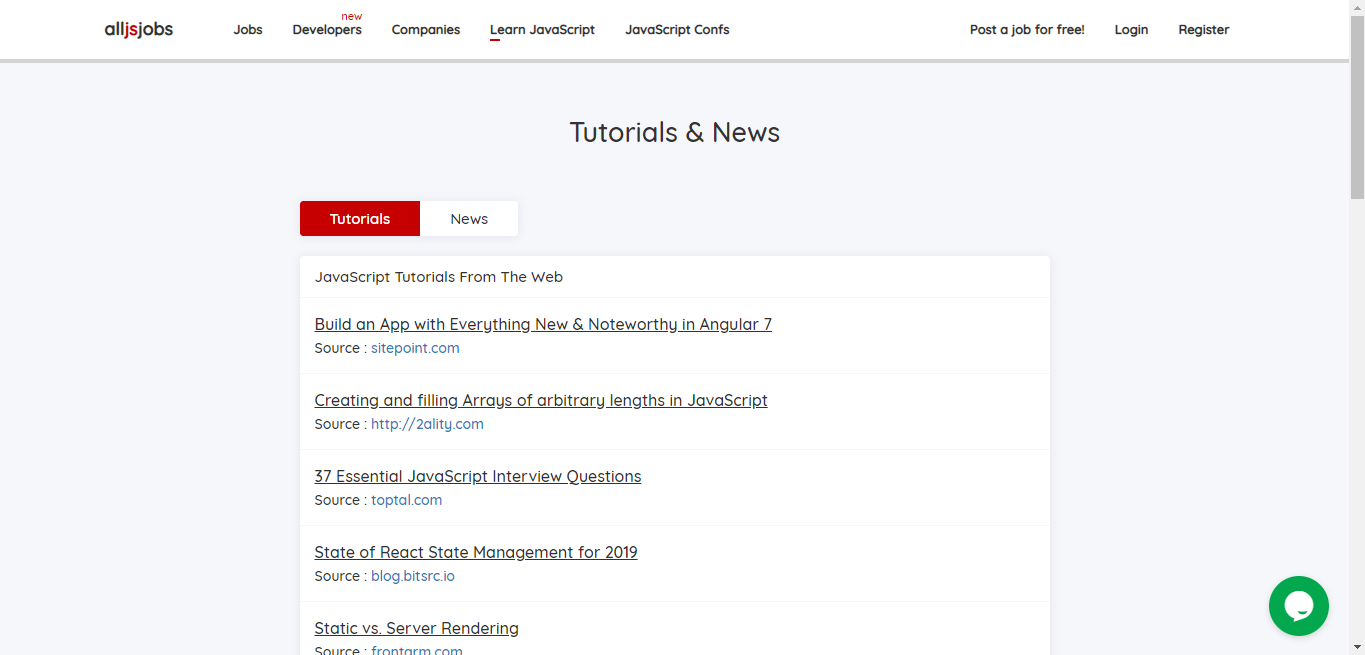Screen dimensions: 1365x655
Task: Open the Developers section with new badge
Action: click(327, 30)
